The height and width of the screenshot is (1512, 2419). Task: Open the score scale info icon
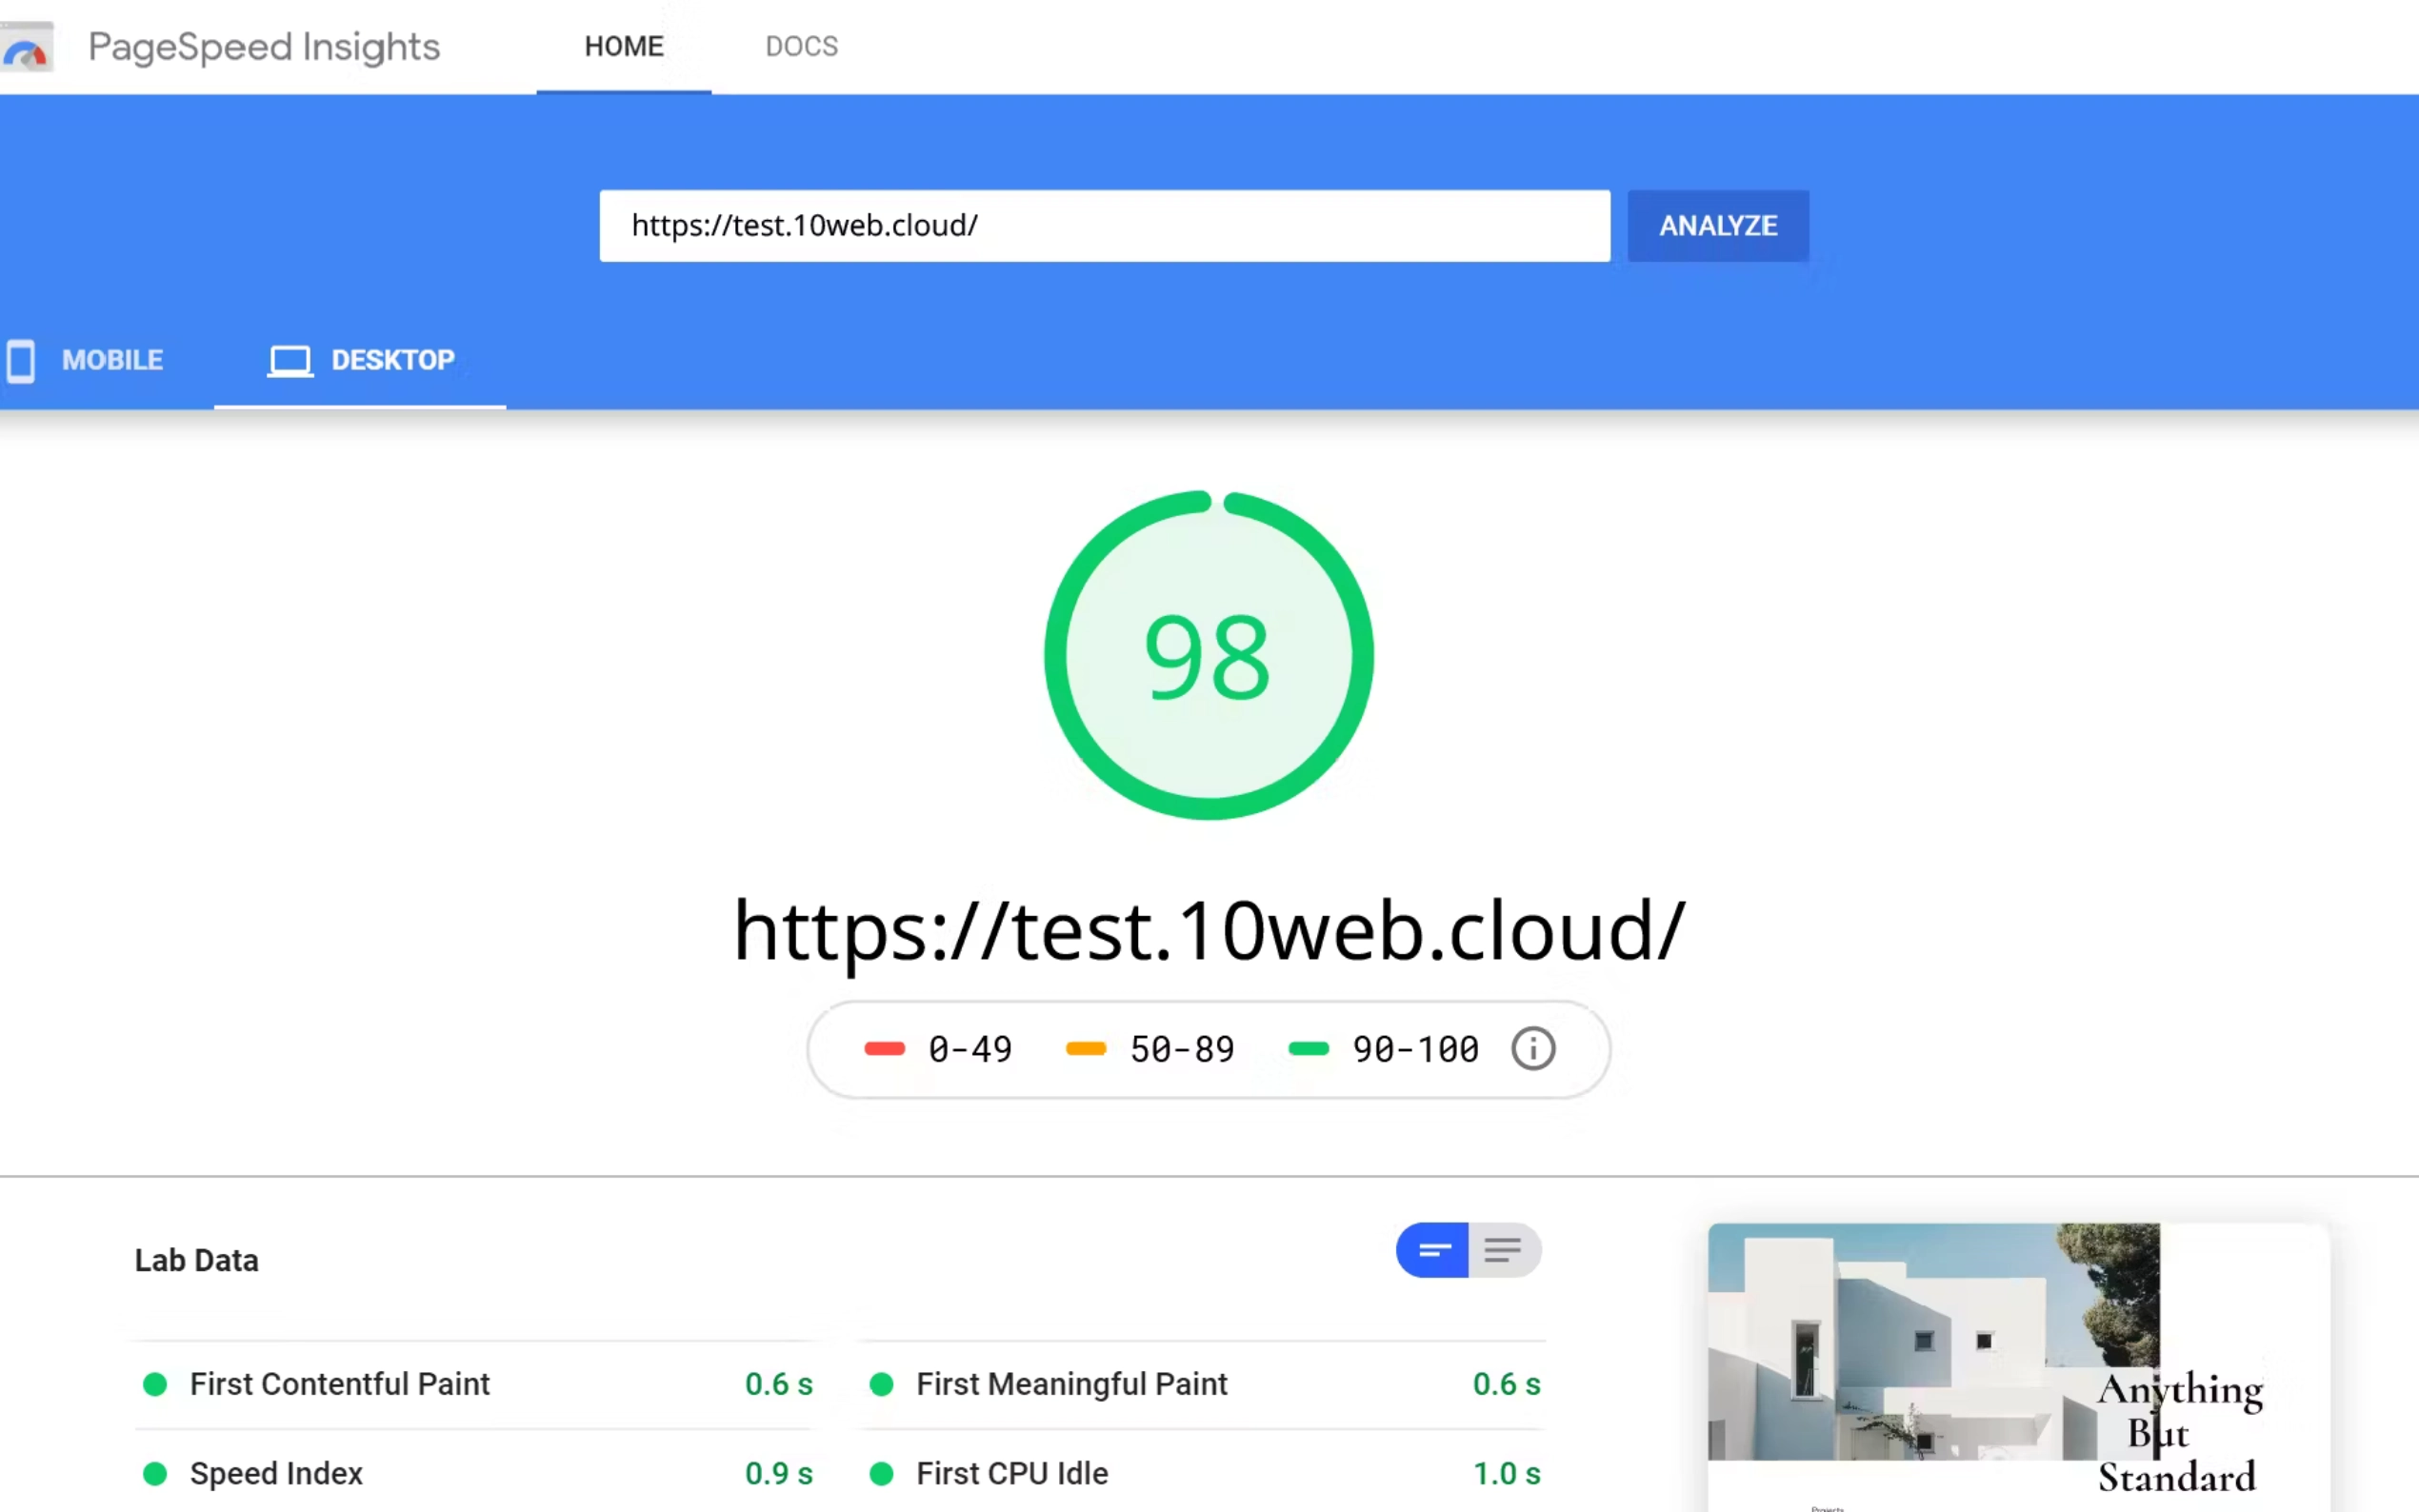point(1532,1049)
